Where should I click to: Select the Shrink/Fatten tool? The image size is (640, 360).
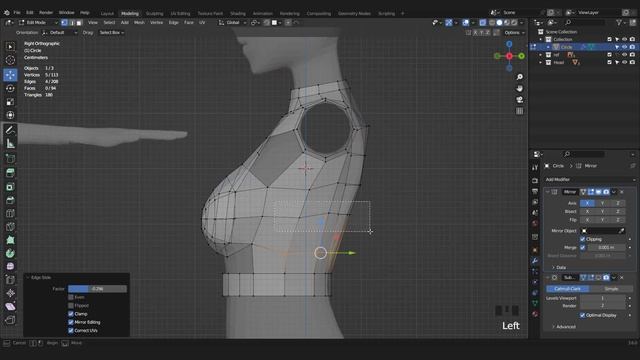click(10, 293)
